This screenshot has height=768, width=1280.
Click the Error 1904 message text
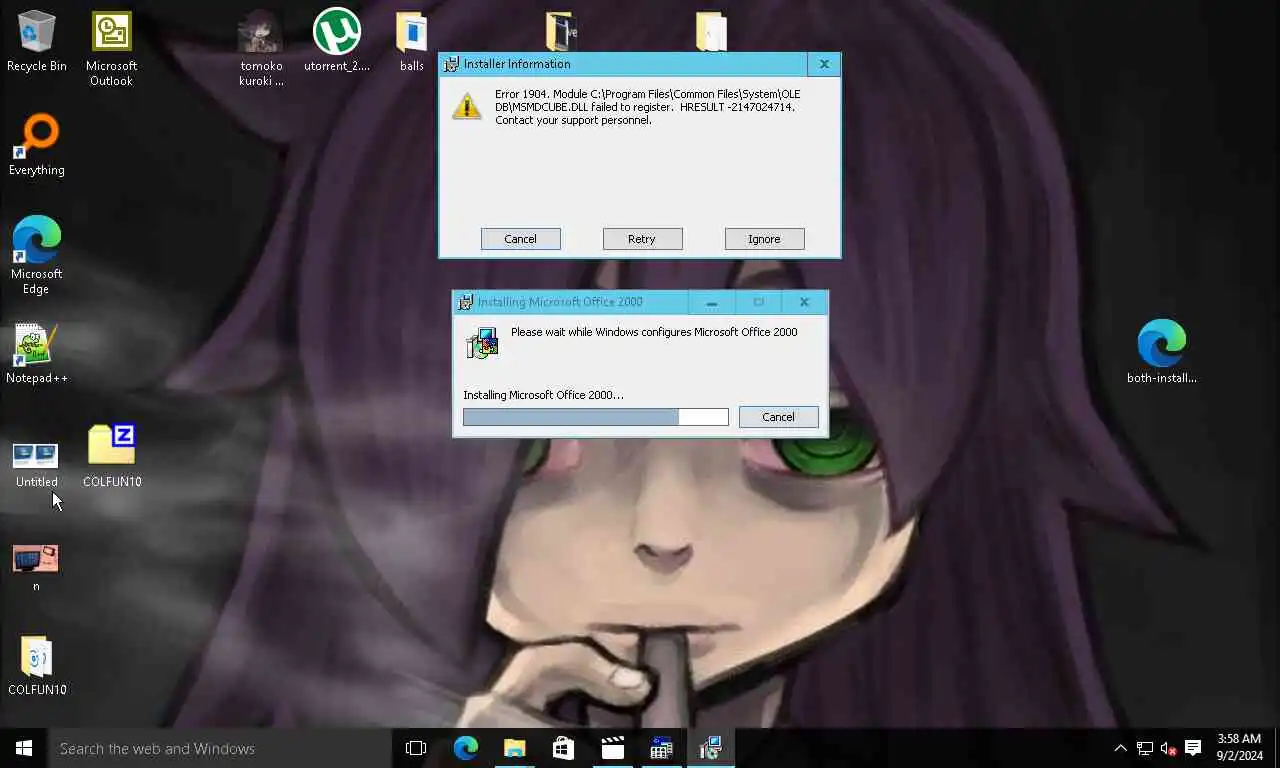click(x=648, y=107)
